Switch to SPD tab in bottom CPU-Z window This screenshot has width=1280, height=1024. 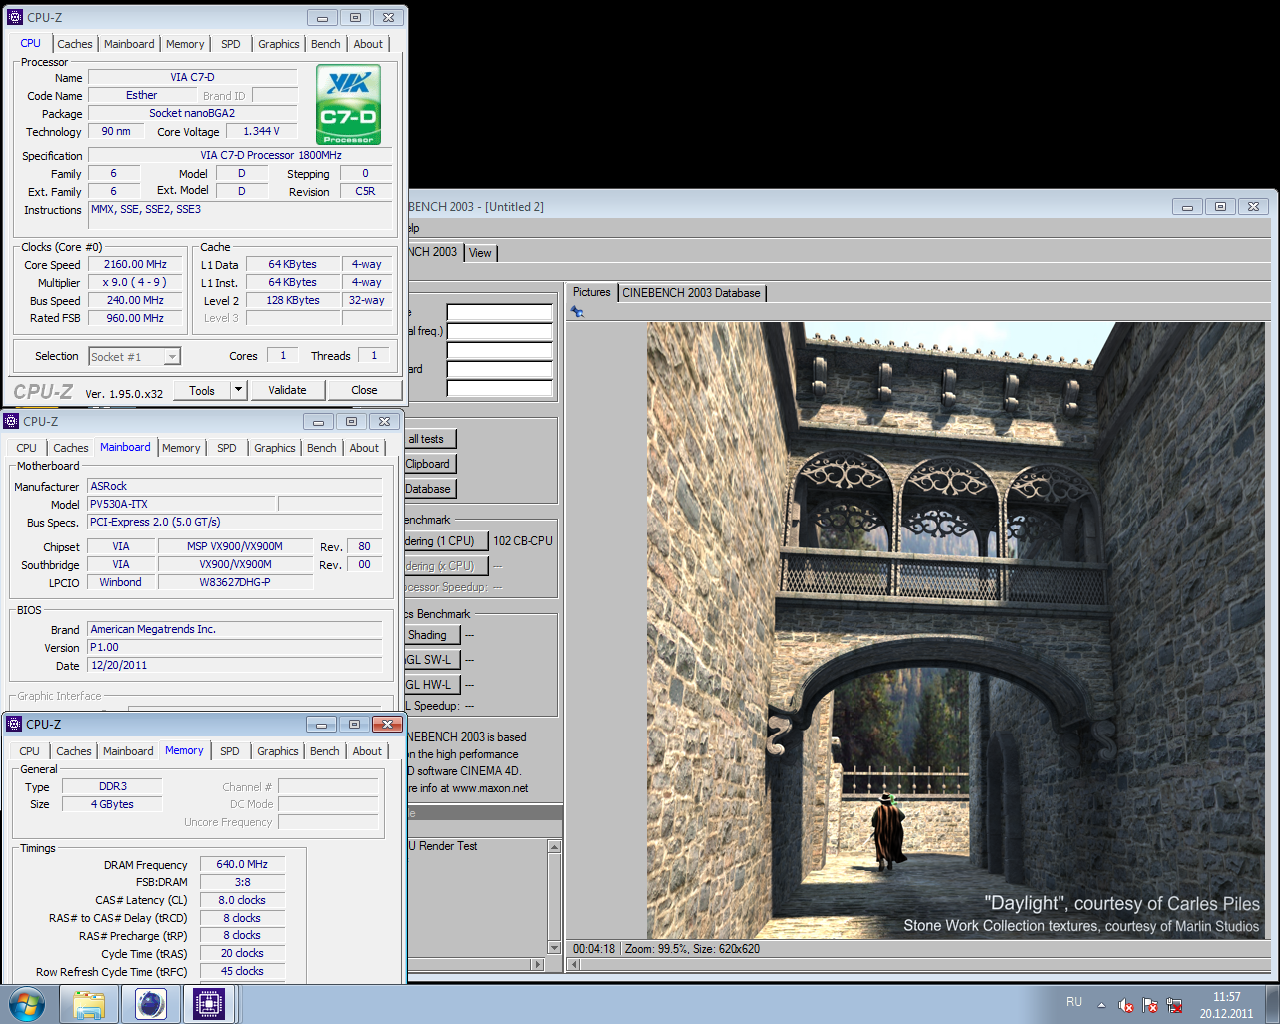coord(230,751)
